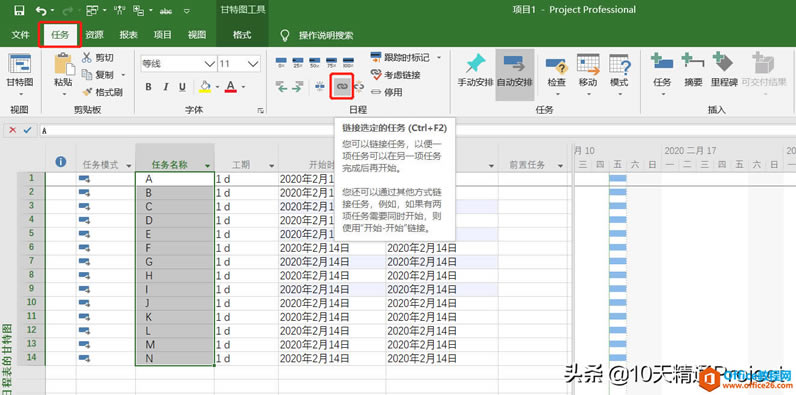Switch to Resource (资源) tab

point(94,35)
